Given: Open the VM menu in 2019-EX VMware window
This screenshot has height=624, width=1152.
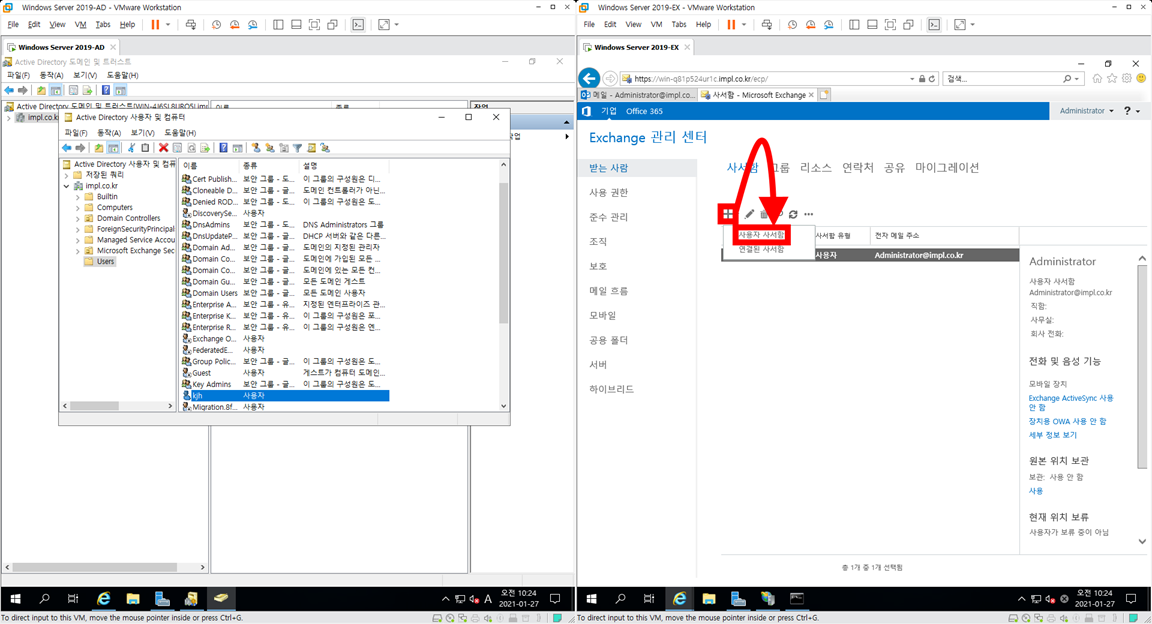Looking at the screenshot, I should click(656, 24).
